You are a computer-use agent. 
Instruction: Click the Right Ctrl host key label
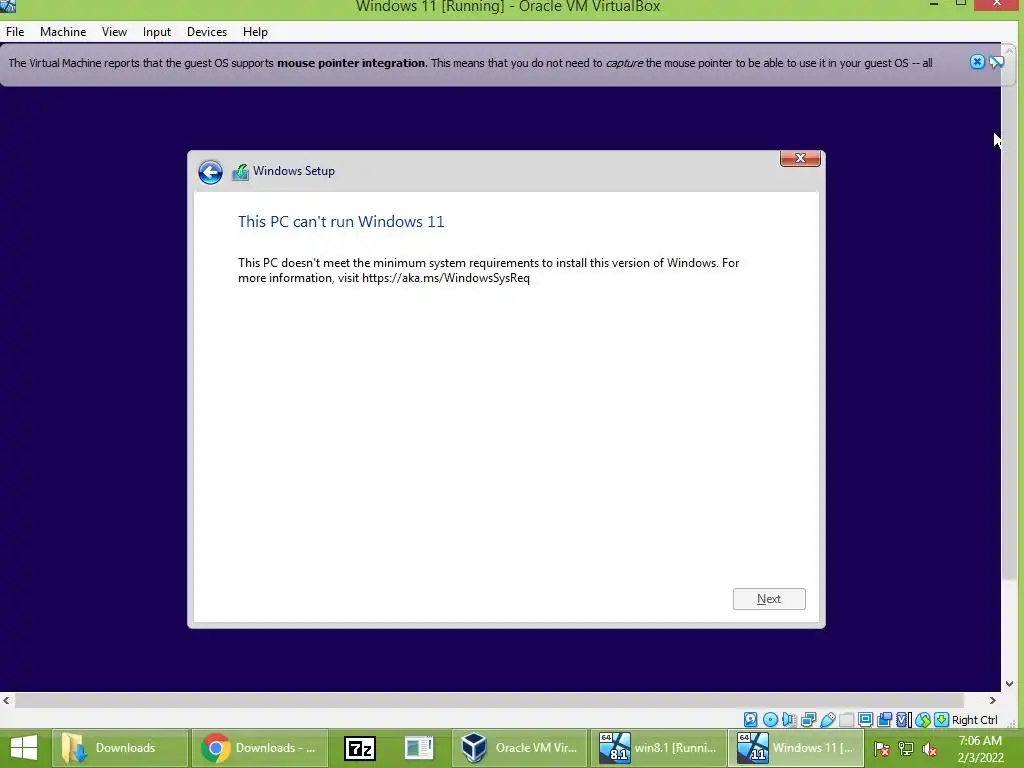coord(974,720)
